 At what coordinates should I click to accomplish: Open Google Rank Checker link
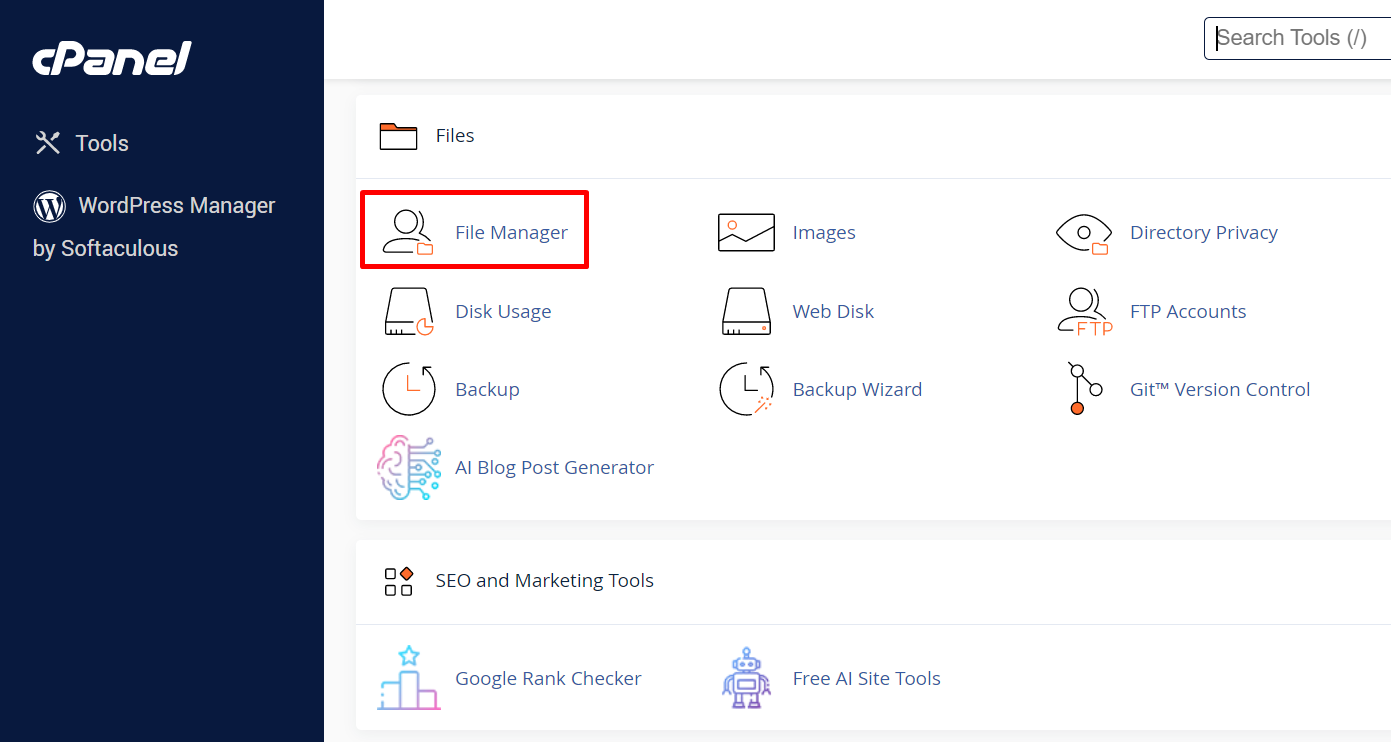548,678
